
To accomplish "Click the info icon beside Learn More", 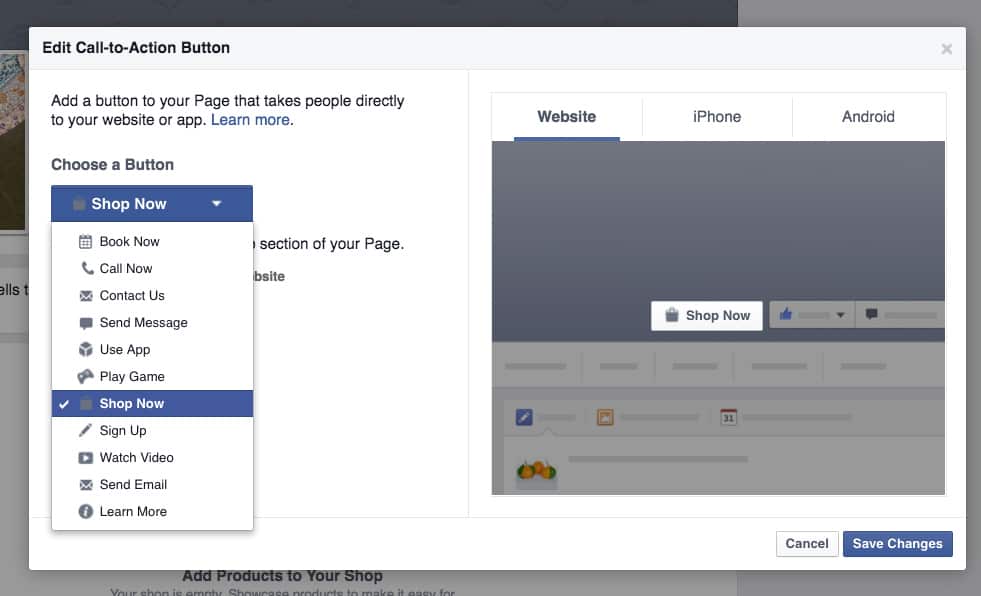I will tap(86, 512).
